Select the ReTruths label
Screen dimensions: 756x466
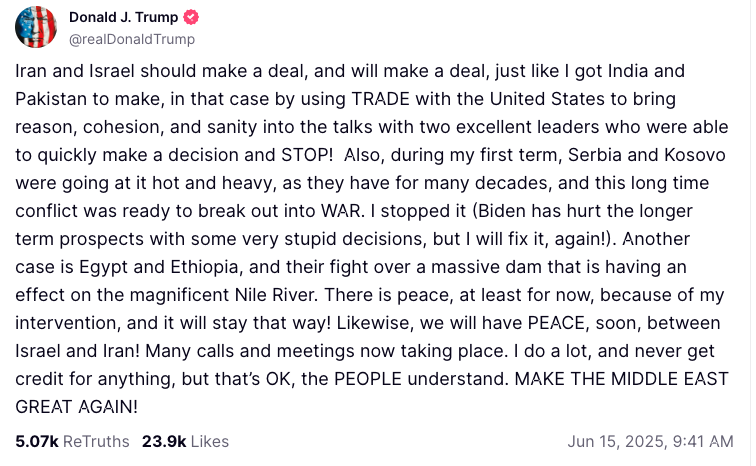[96, 441]
